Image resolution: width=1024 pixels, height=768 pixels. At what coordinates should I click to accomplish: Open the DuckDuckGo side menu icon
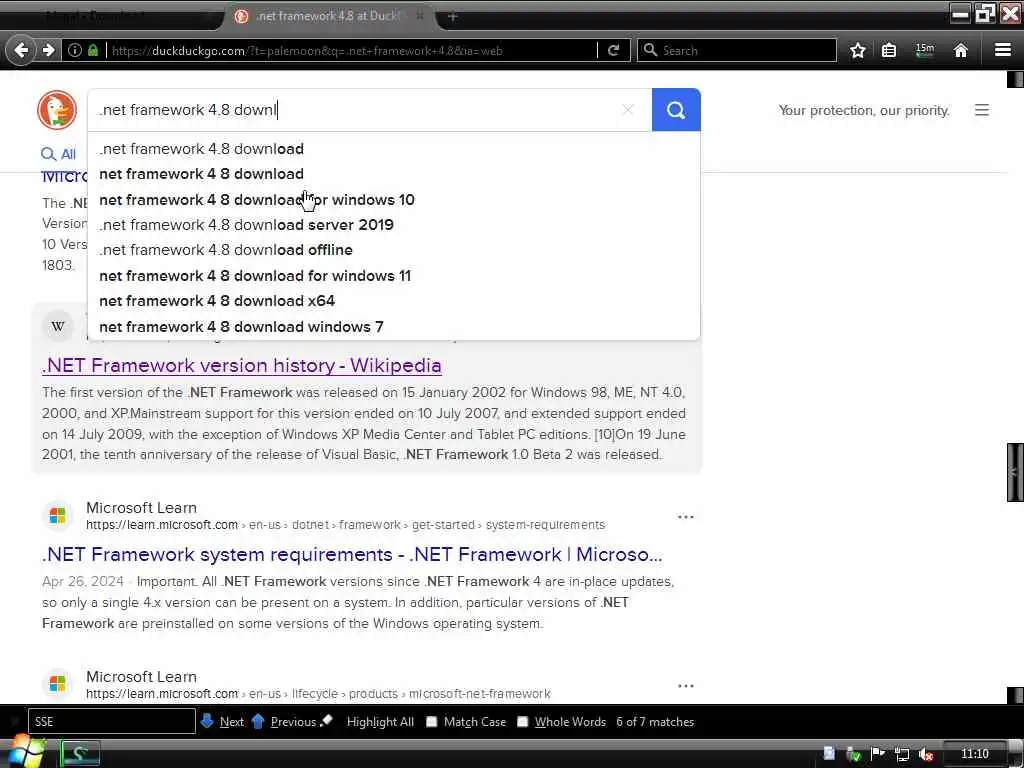(x=981, y=110)
